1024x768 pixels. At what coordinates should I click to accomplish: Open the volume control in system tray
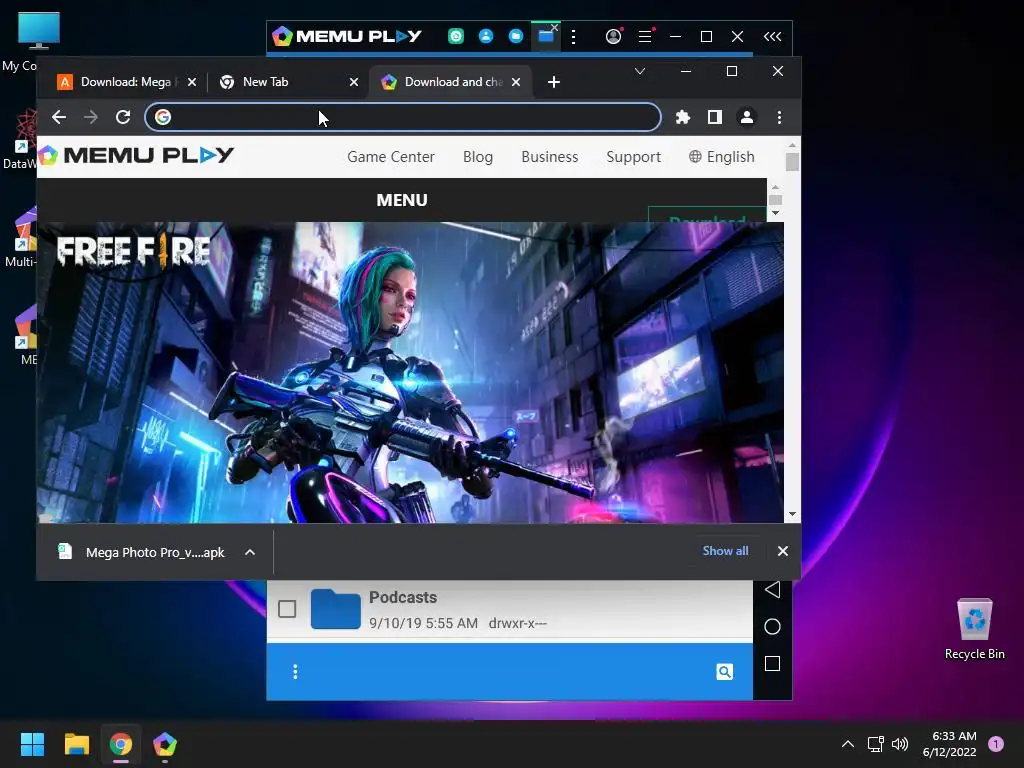(x=900, y=744)
